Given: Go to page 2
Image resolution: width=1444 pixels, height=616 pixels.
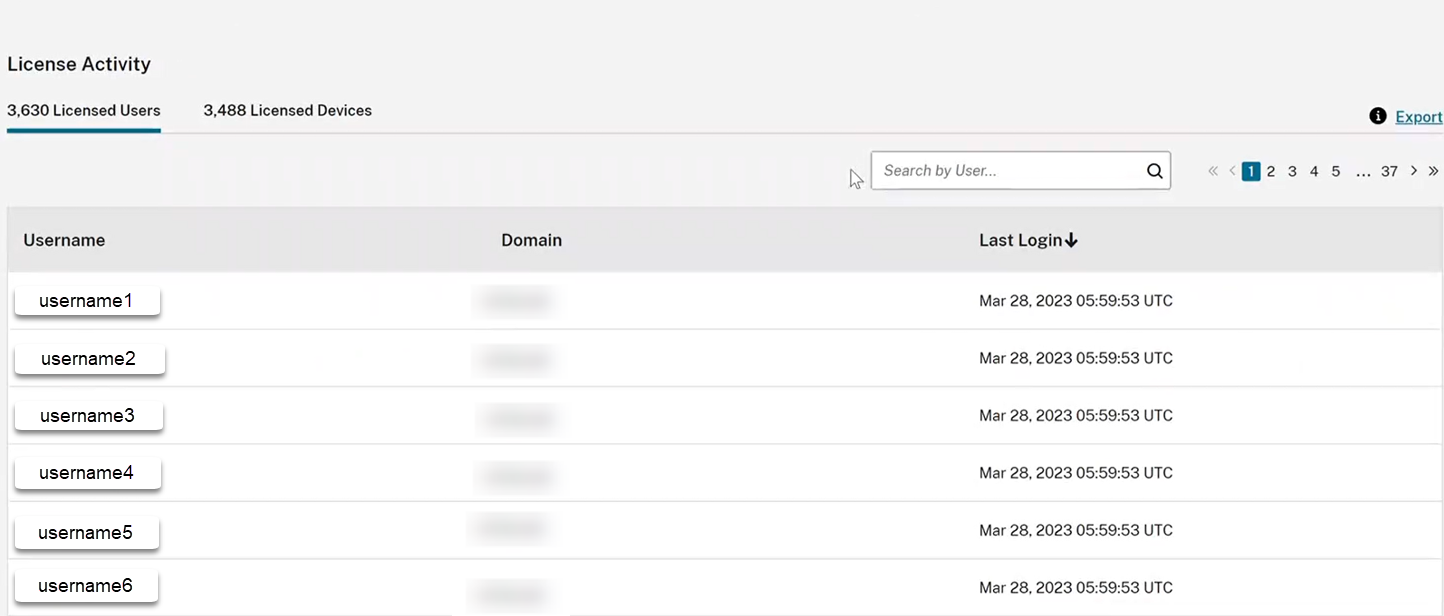Looking at the screenshot, I should [1271, 171].
